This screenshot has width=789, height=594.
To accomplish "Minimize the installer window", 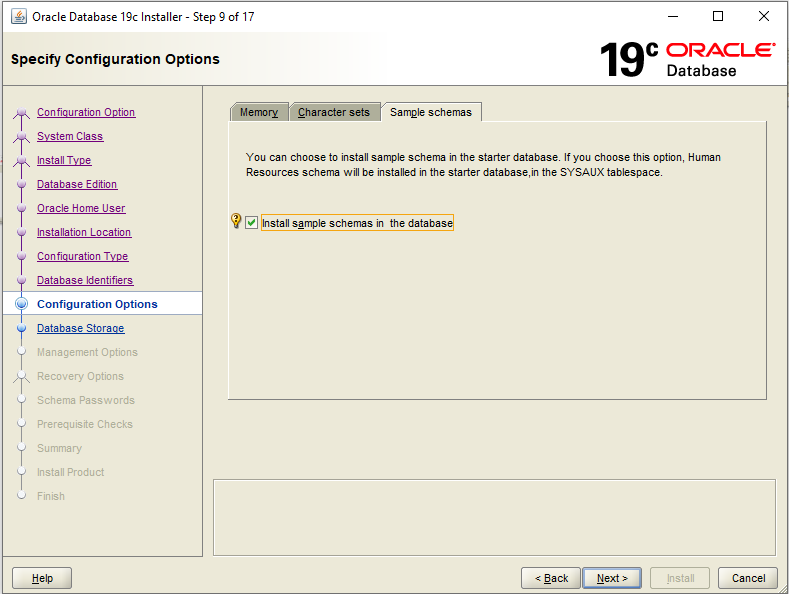I will (673, 17).
